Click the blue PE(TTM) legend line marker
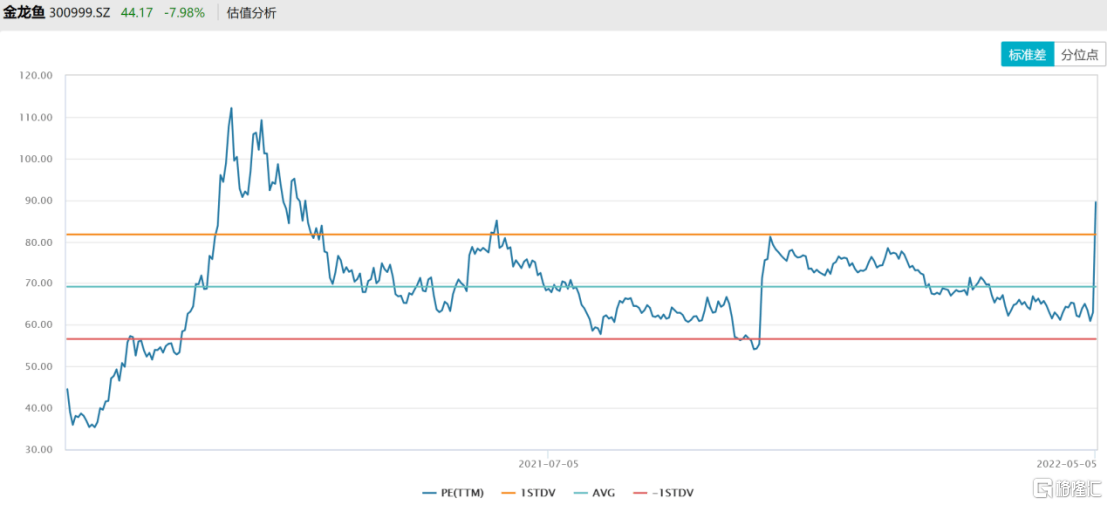This screenshot has width=1108, height=505. (x=430, y=493)
